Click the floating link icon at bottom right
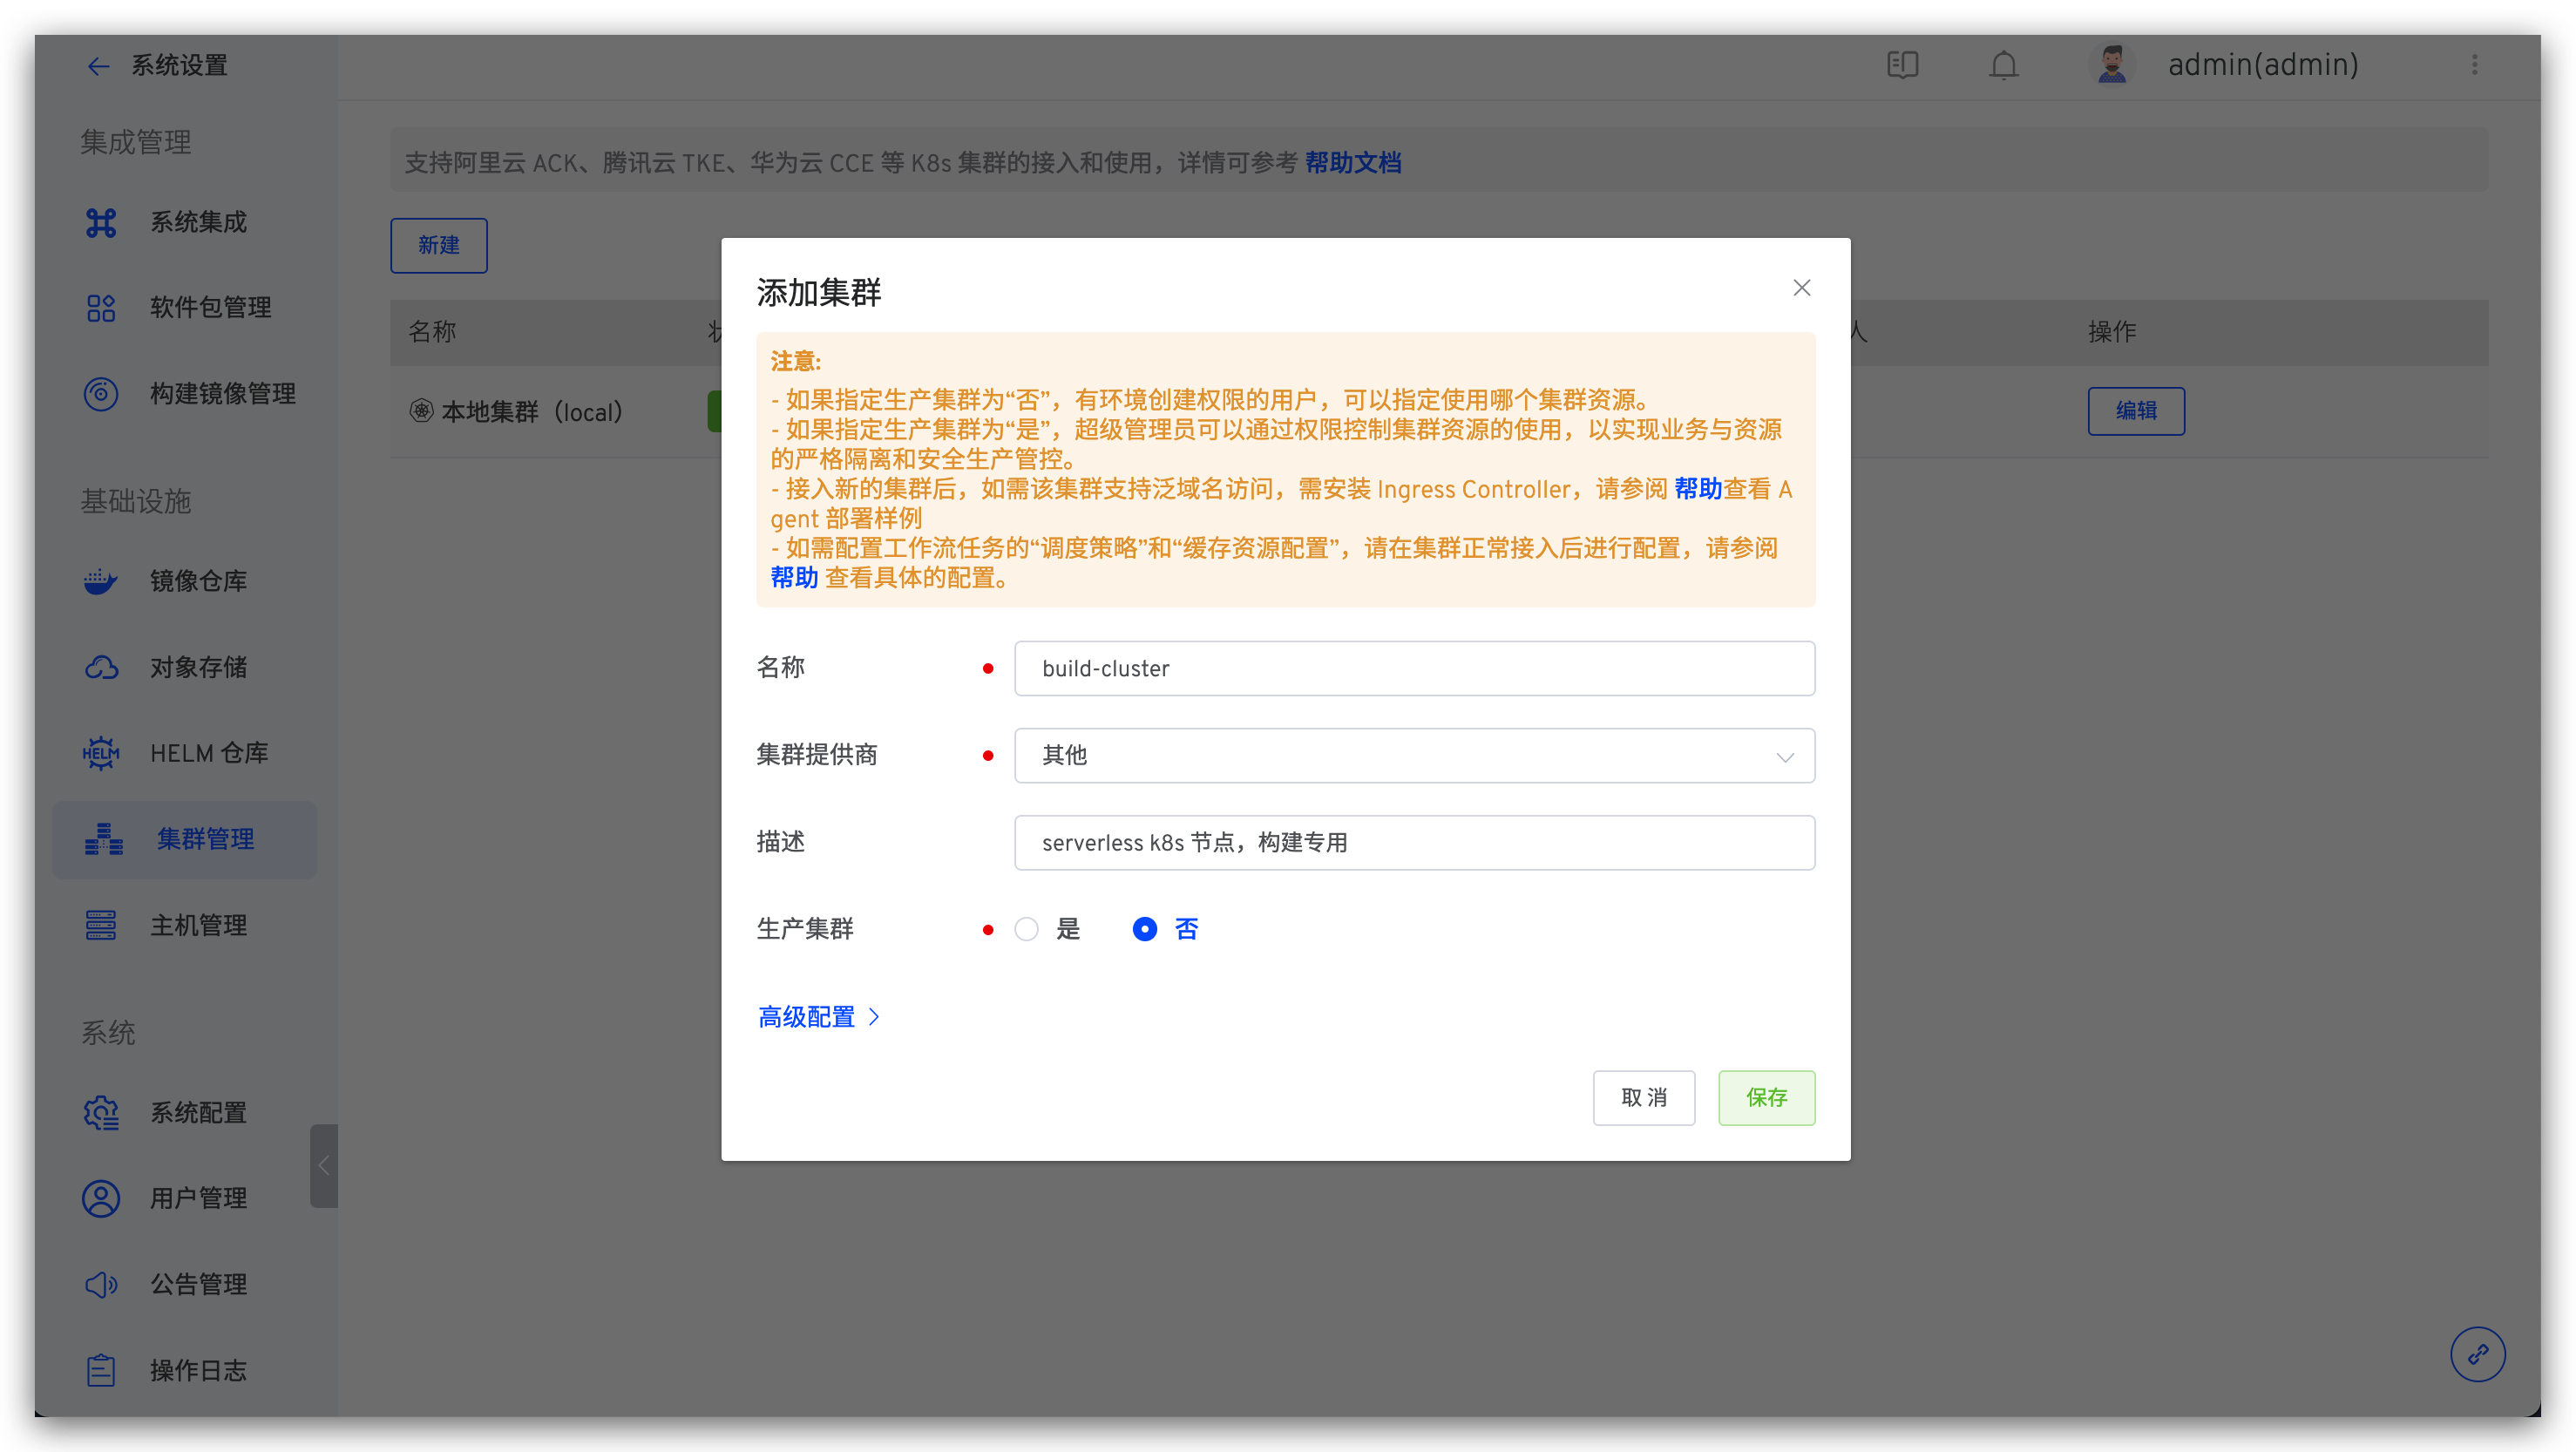 [2477, 1354]
